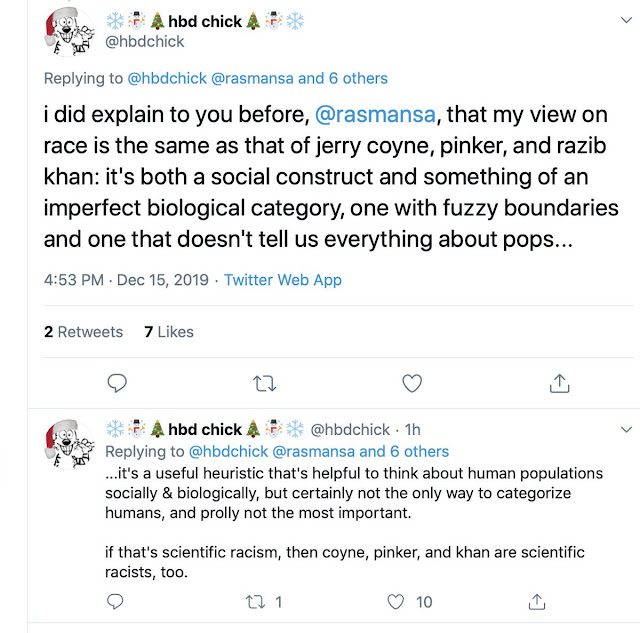View the 2 Retweets list
640x633 pixels.
coord(83,332)
